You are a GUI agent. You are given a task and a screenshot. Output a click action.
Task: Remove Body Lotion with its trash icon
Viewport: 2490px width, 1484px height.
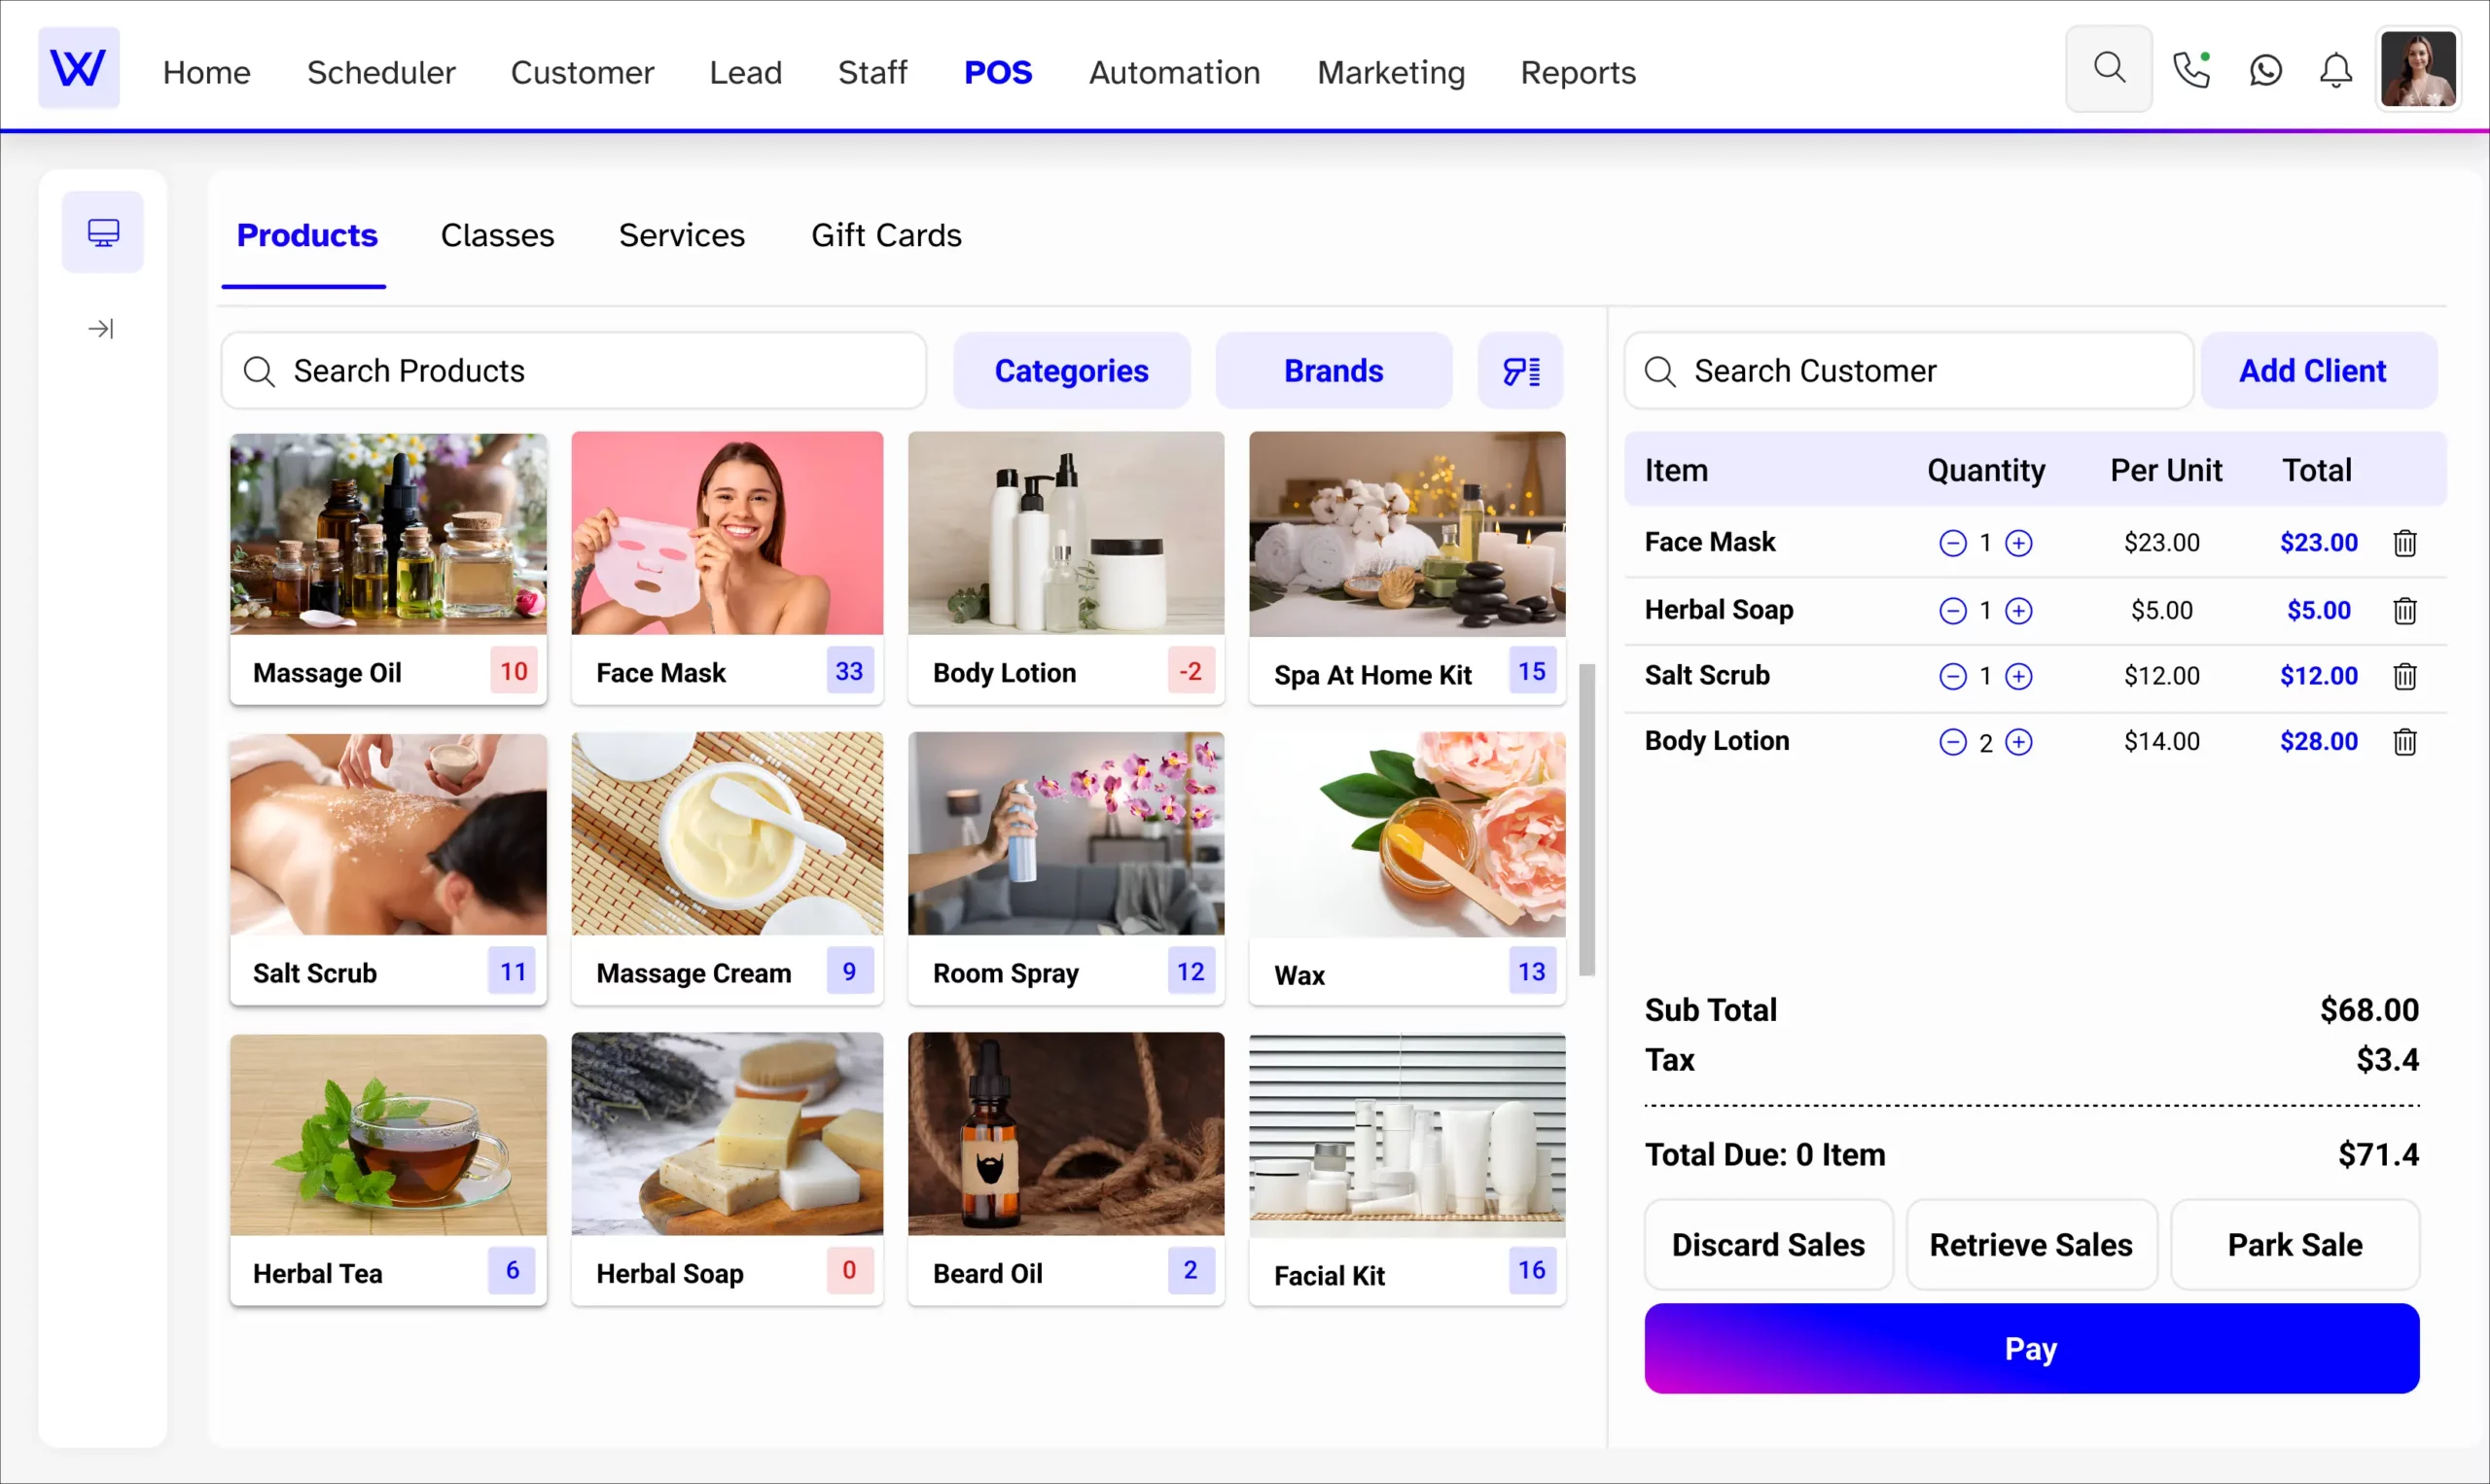[x=2404, y=742]
